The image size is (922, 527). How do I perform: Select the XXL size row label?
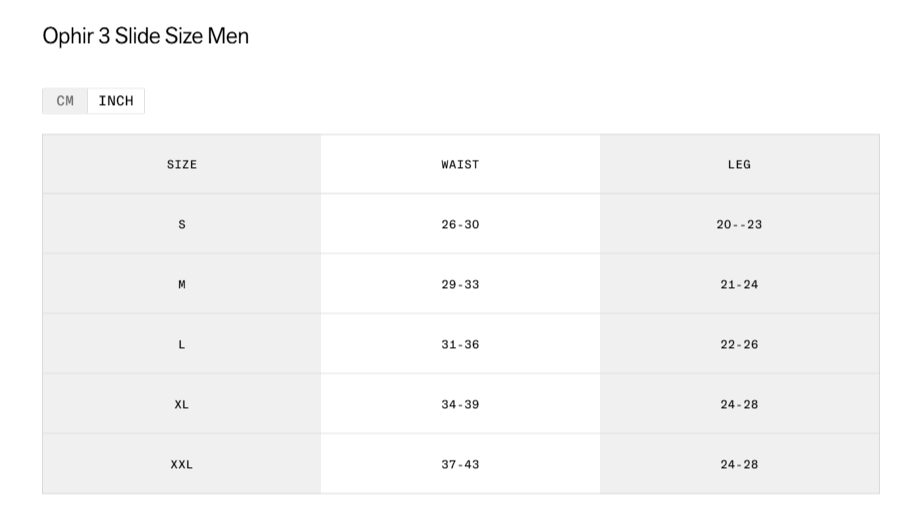tap(182, 464)
